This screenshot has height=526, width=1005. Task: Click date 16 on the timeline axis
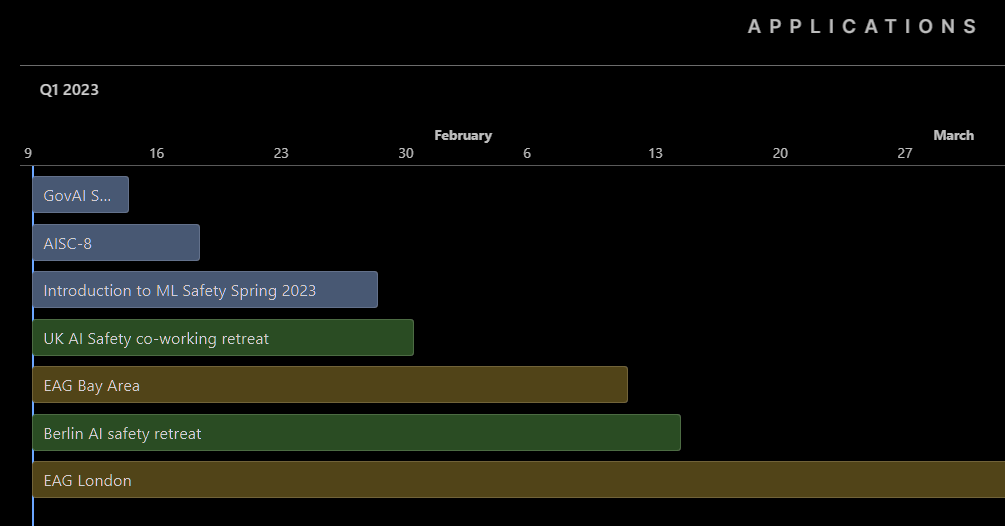pyautogui.click(x=156, y=153)
